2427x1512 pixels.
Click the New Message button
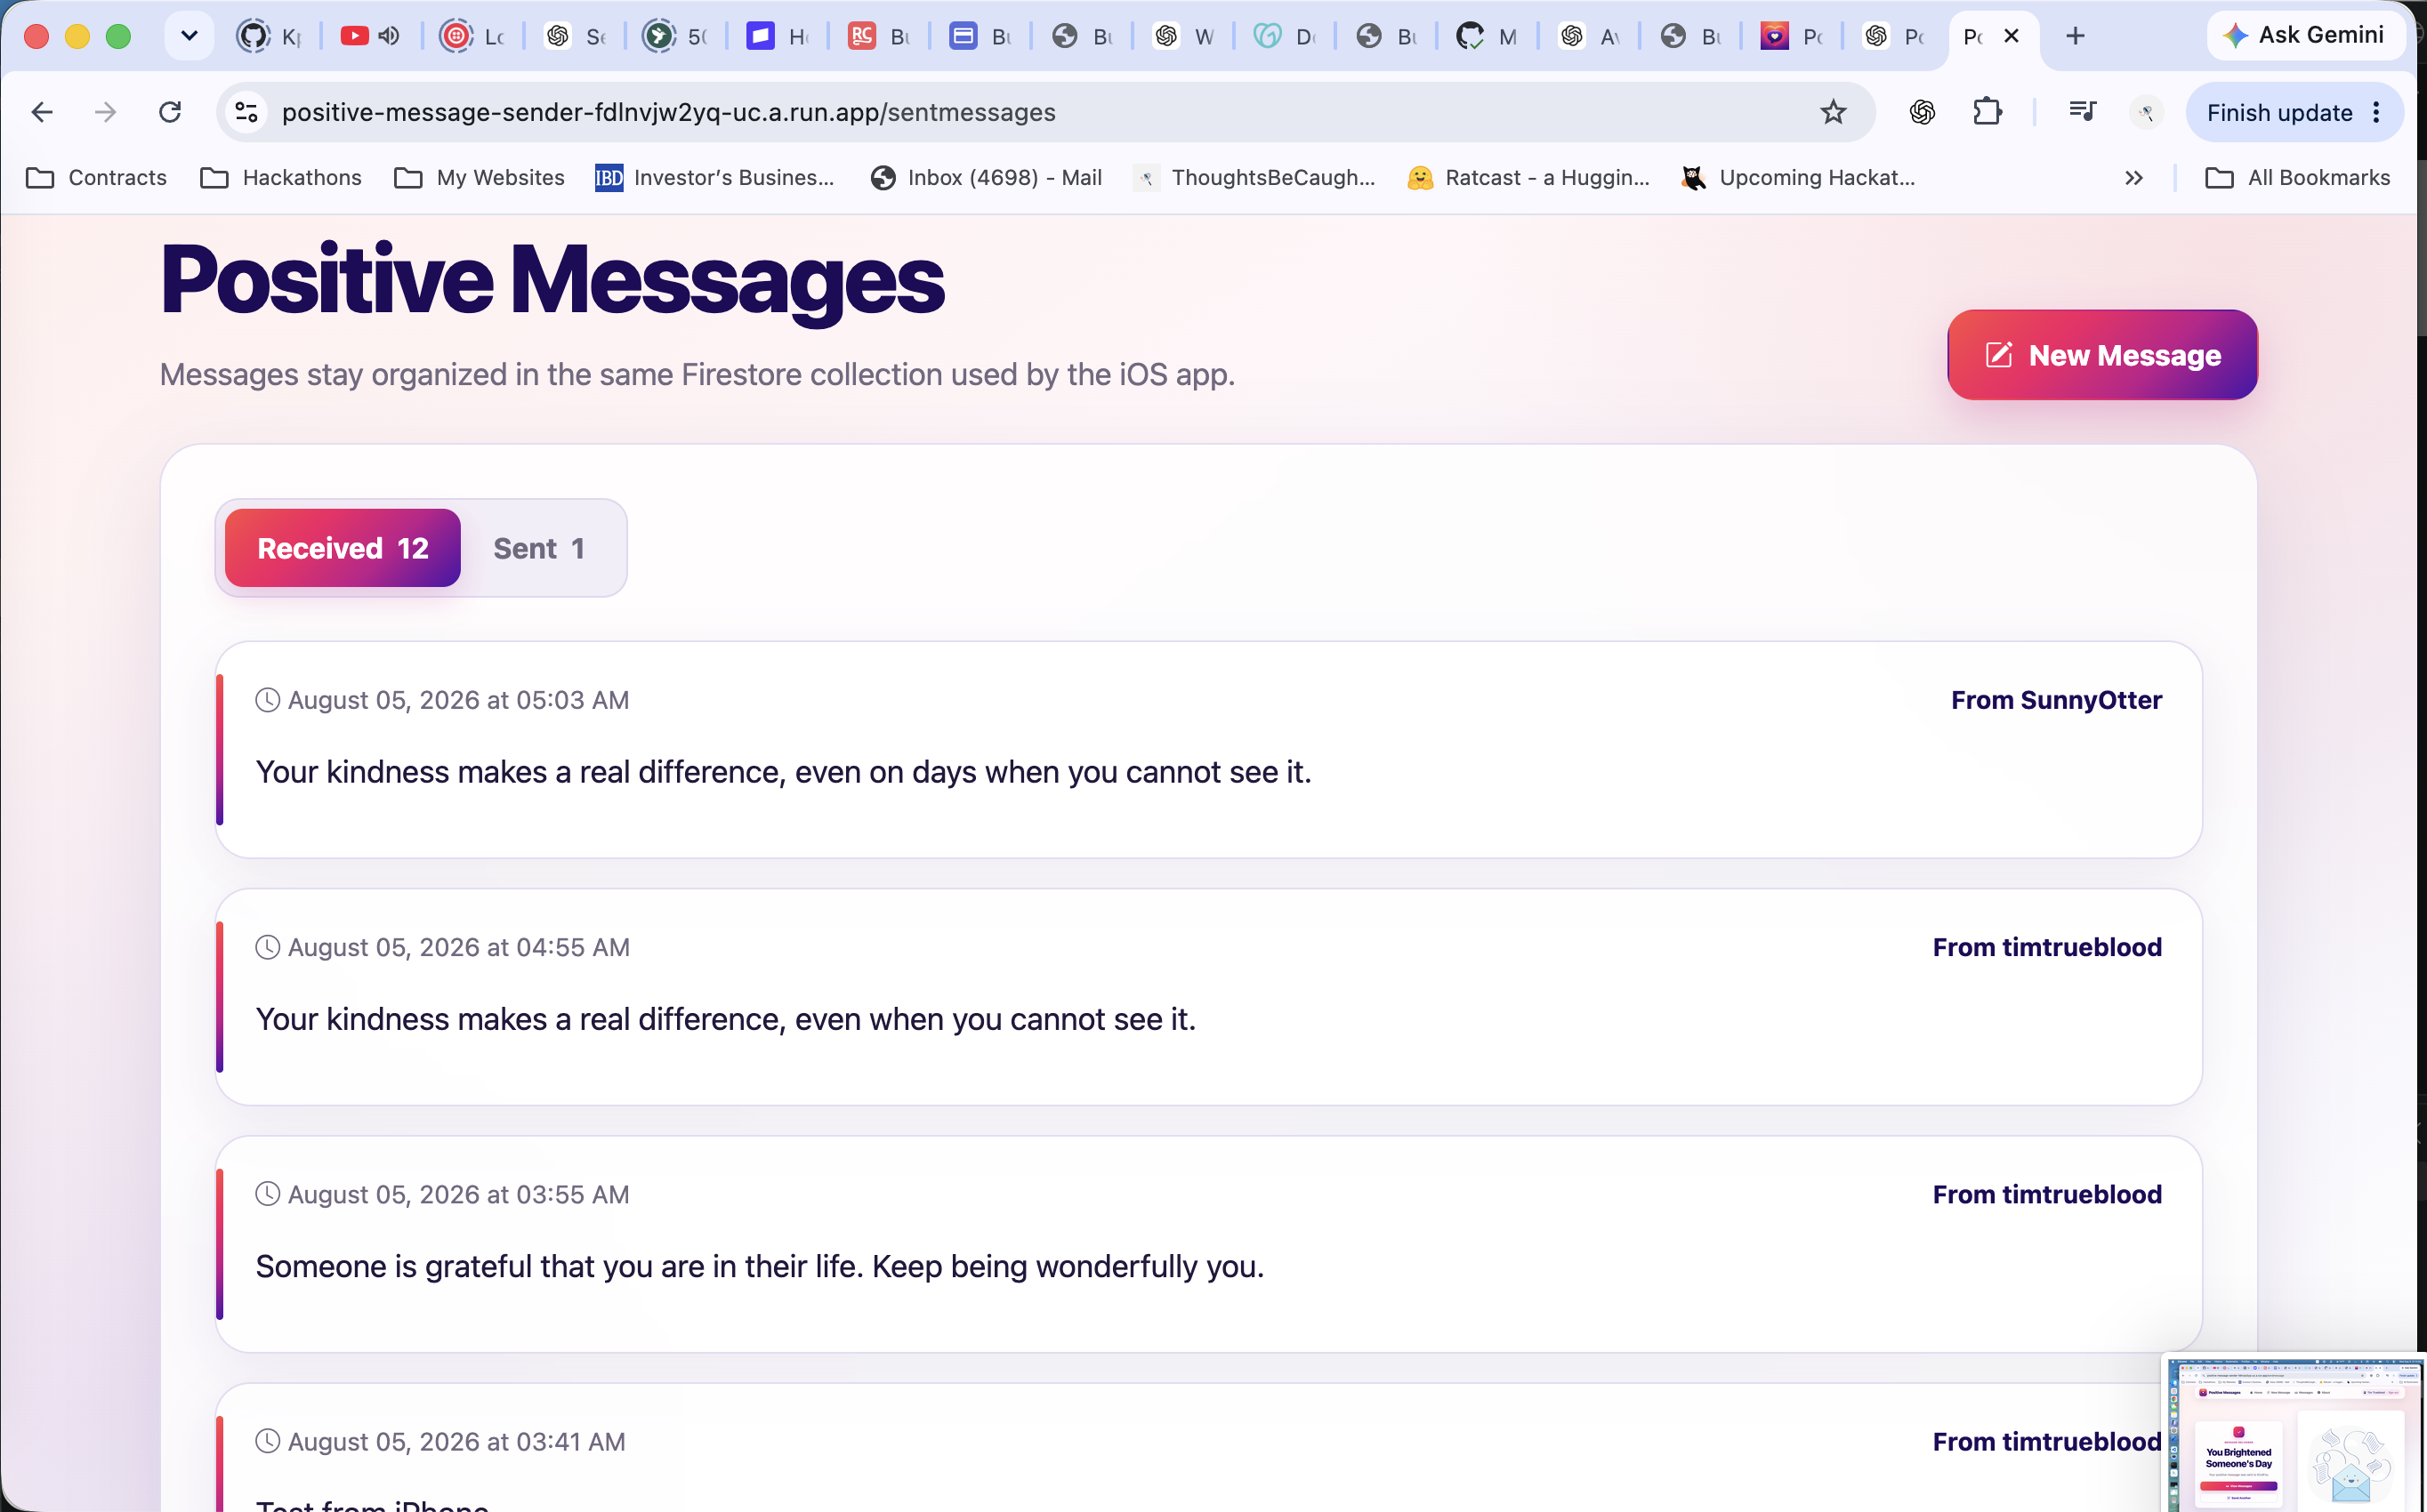click(x=2101, y=355)
